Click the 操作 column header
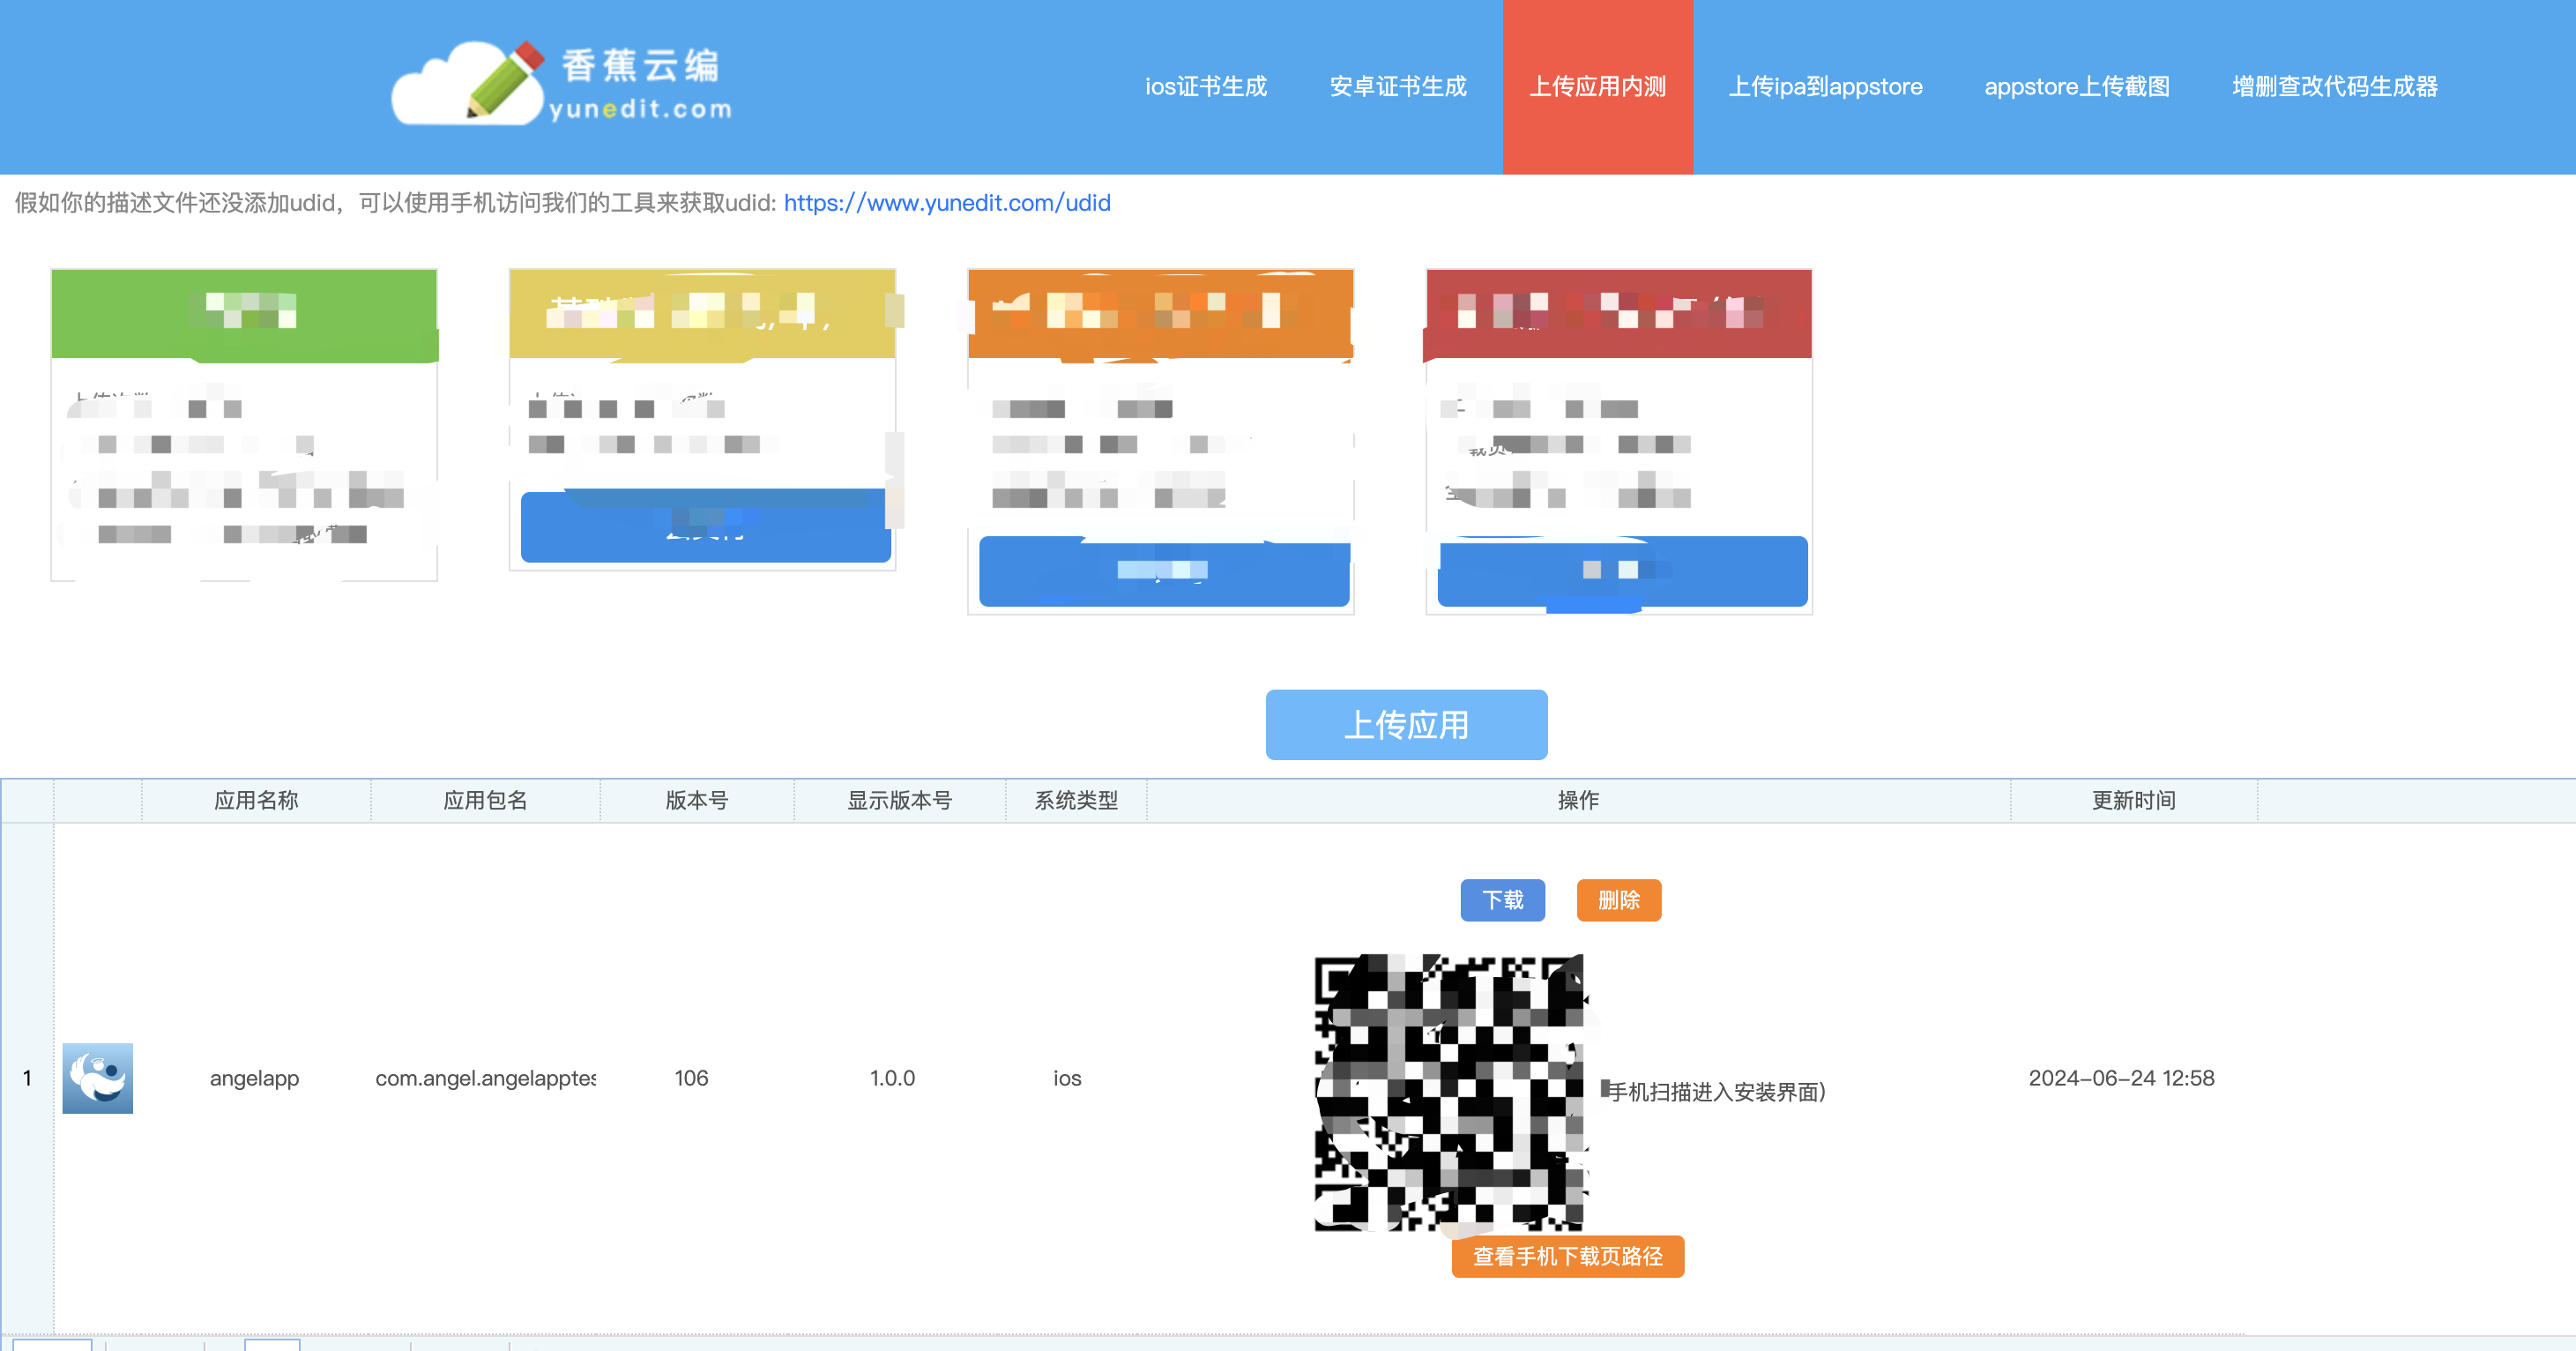This screenshot has height=1351, width=2576. 1578,800
